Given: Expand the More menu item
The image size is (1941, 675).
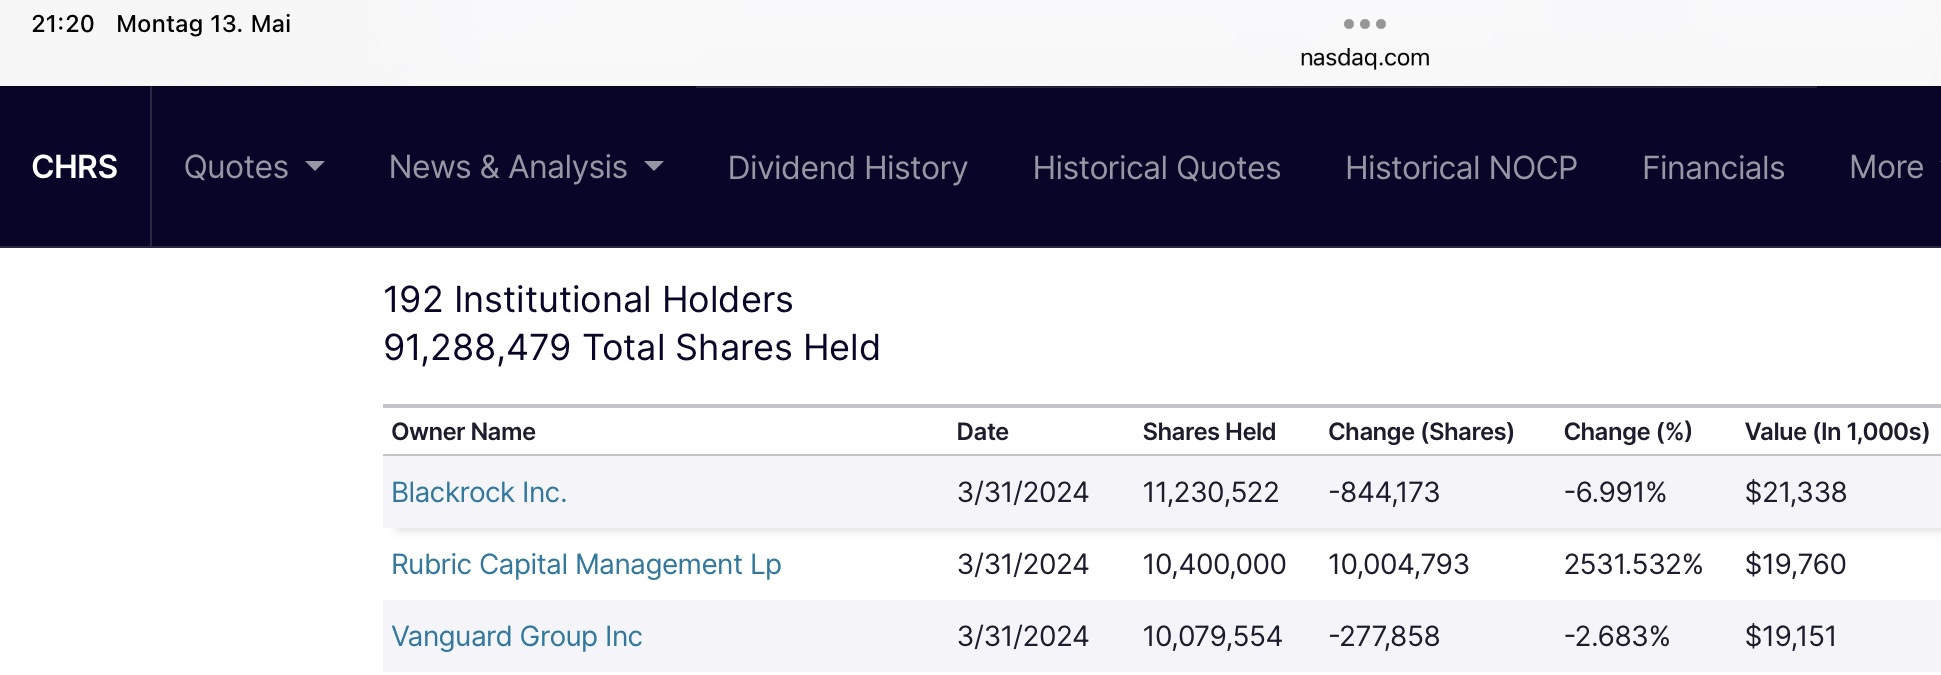Looking at the screenshot, I should click(x=1886, y=167).
